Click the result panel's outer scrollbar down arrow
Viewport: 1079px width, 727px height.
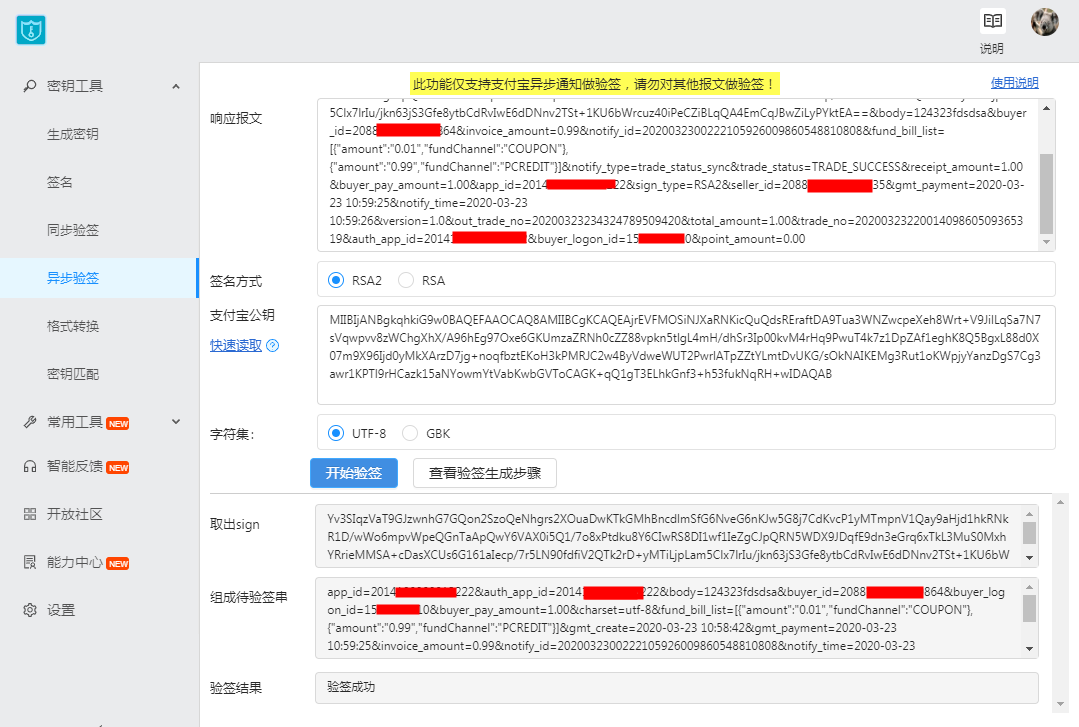pyautogui.click(x=1060, y=704)
